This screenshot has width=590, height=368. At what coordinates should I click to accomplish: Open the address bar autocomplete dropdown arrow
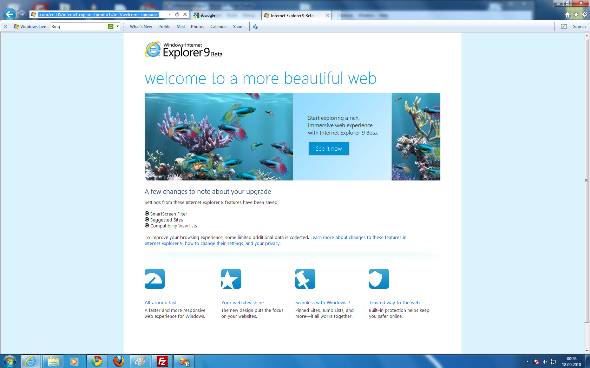[x=170, y=14]
